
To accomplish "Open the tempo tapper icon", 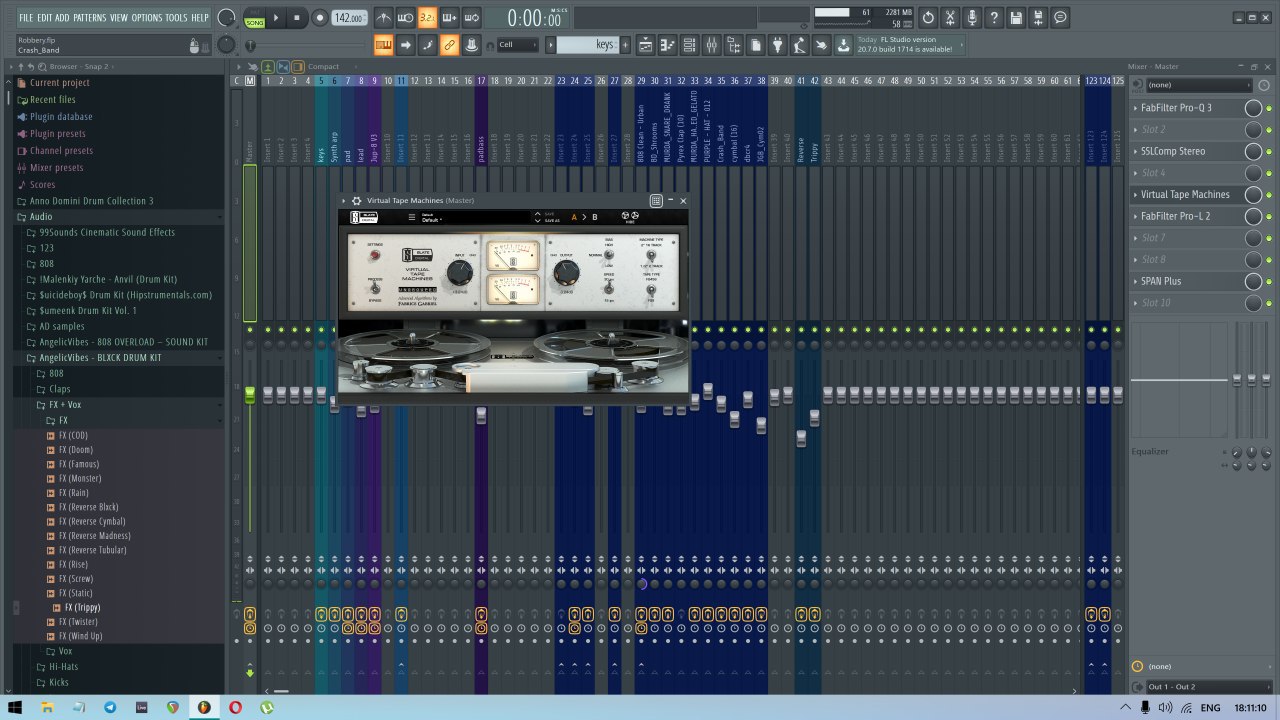I will click(x=799, y=45).
